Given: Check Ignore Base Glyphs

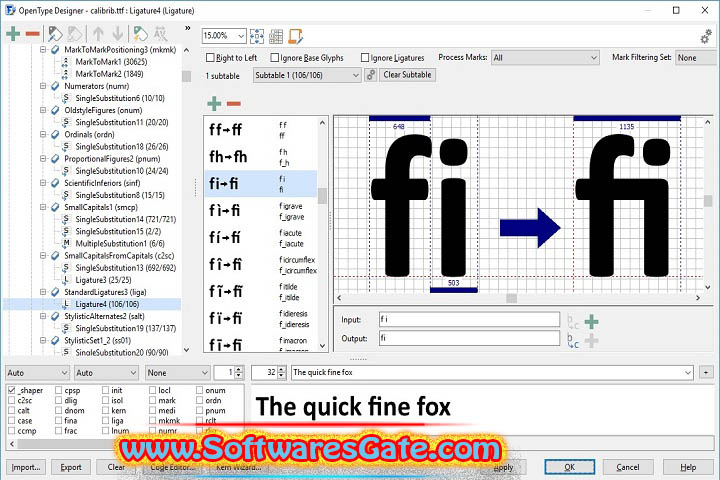Looking at the screenshot, I should 275,57.
